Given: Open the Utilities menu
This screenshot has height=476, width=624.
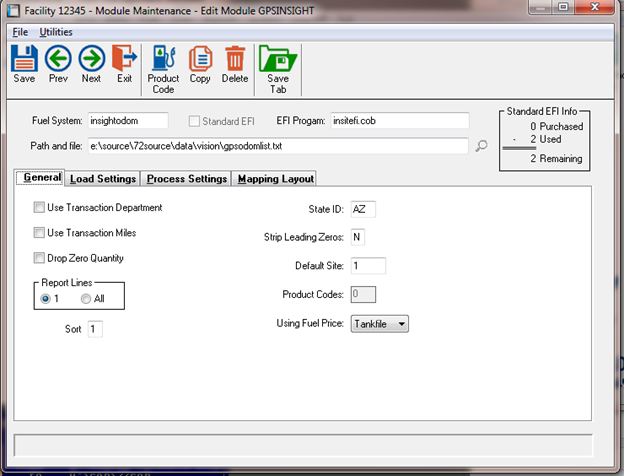Looking at the screenshot, I should tap(56, 32).
